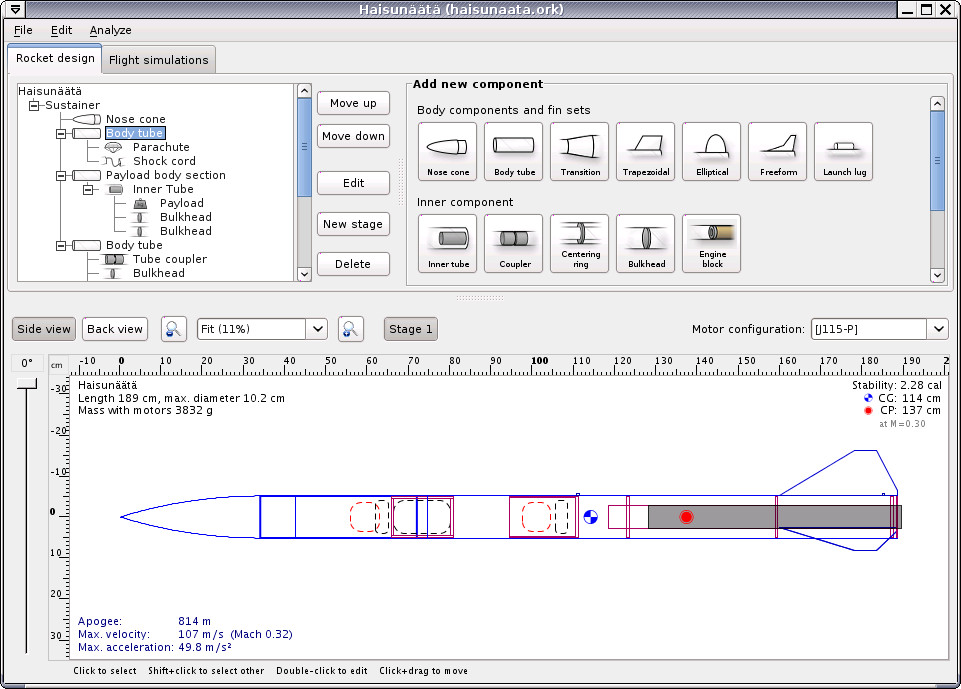
Task: Collapse the Payload body section tree node
Action: 61,175
